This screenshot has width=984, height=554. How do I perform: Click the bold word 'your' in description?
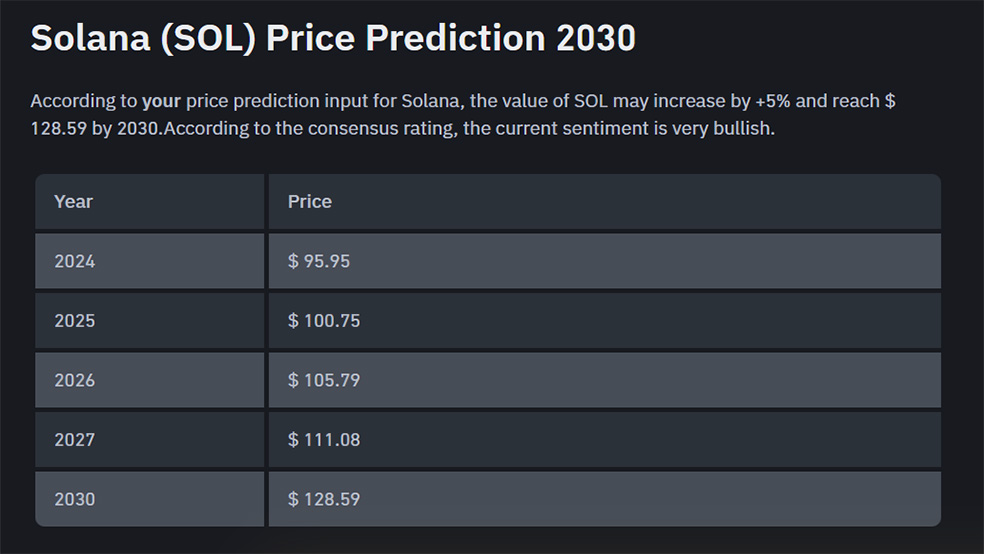tap(161, 101)
